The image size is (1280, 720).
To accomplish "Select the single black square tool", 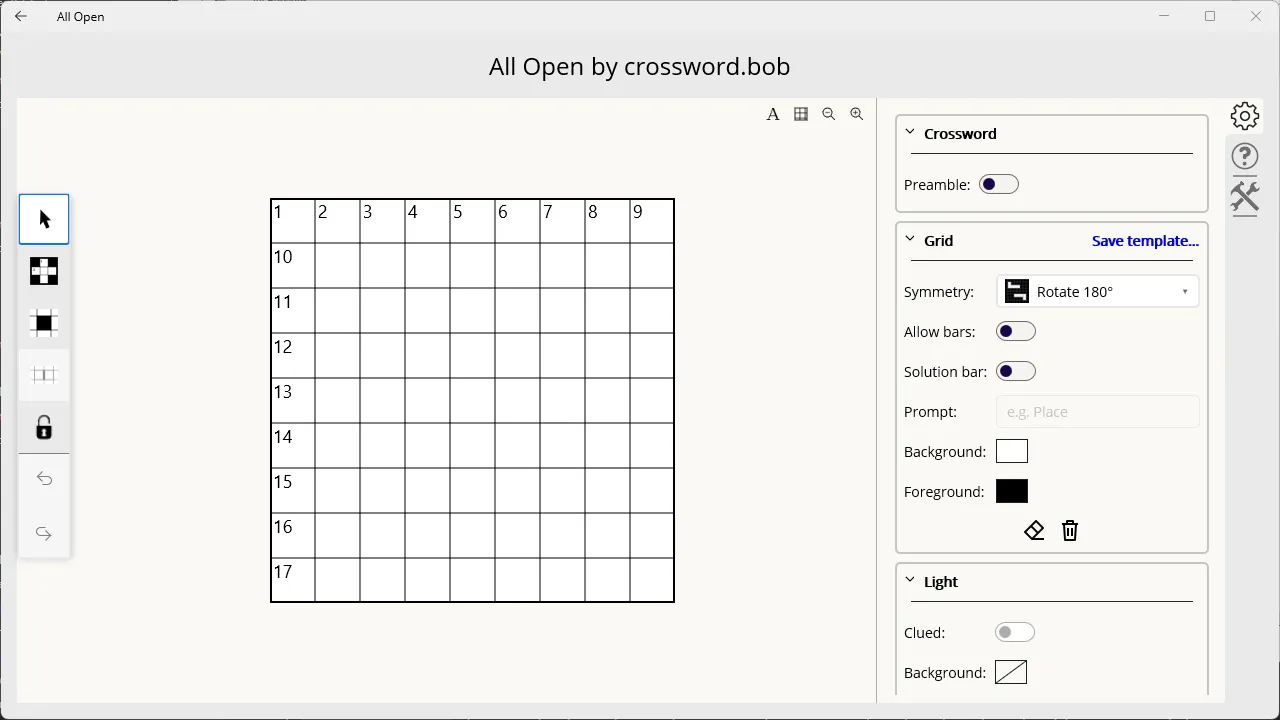I will (44, 323).
